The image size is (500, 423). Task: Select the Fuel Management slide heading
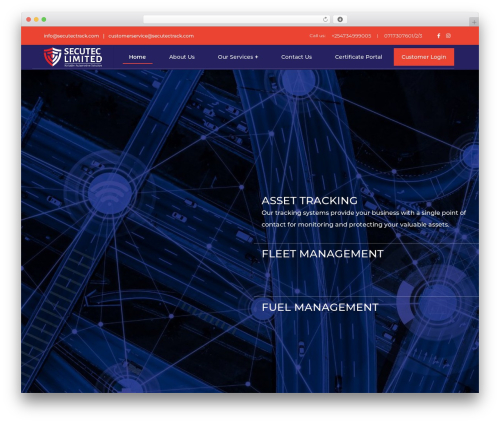pos(320,307)
